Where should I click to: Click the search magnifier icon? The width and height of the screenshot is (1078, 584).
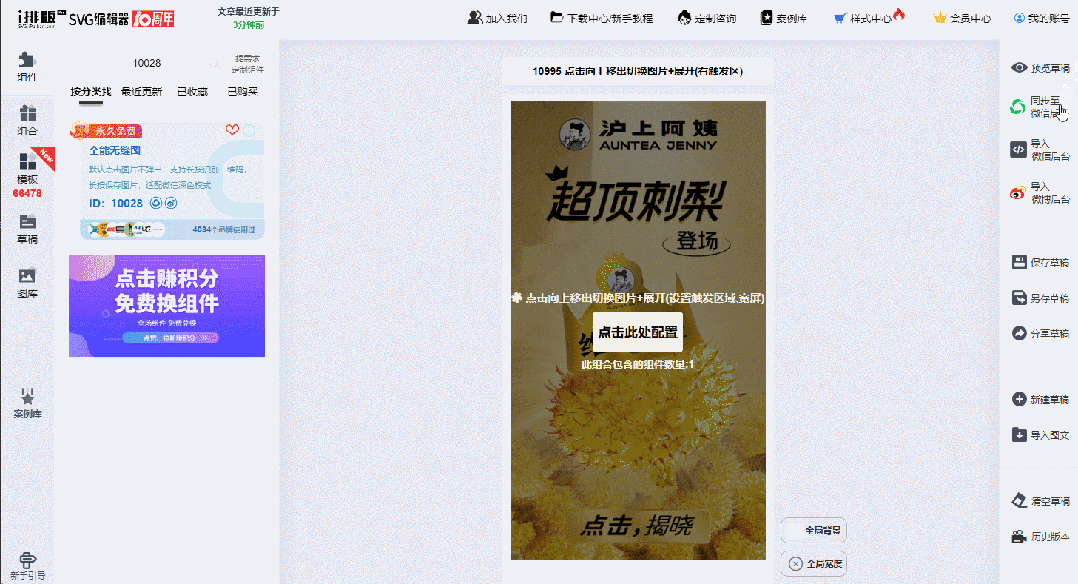coord(214,63)
